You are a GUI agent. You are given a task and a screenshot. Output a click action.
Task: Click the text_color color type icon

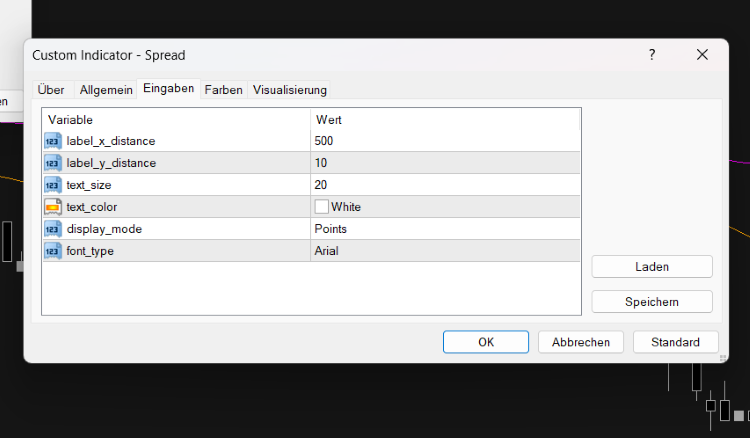(x=53, y=207)
